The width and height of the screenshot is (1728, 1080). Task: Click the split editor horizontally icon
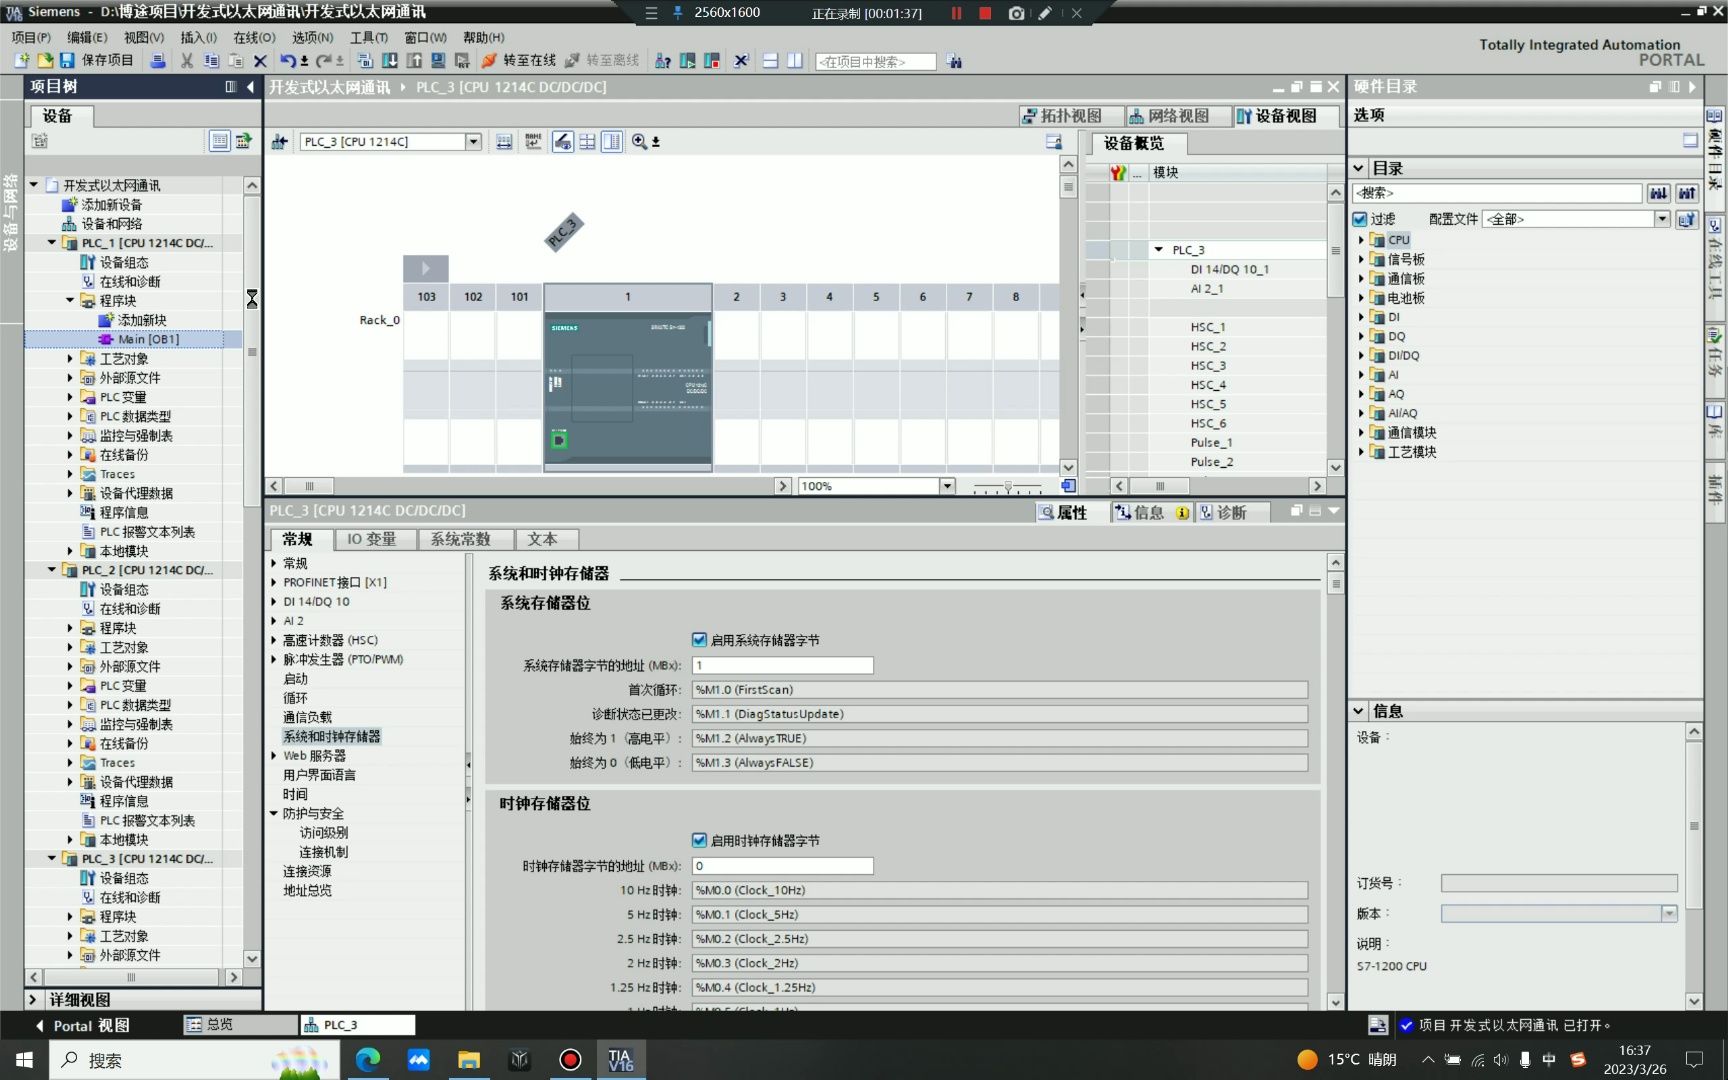point(770,61)
